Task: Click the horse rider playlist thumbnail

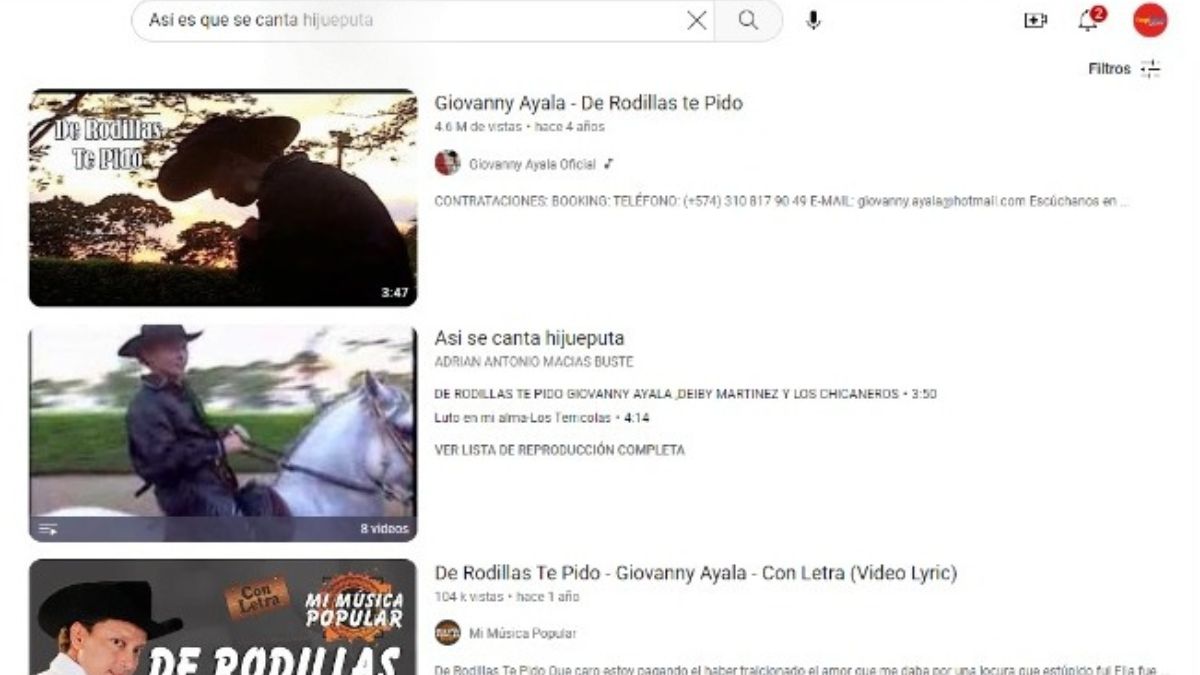Action: tap(222, 425)
